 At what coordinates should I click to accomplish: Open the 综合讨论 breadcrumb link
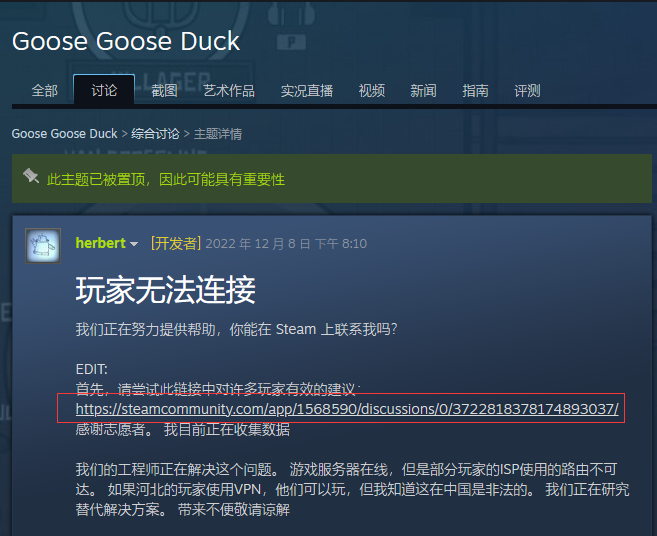(155, 134)
